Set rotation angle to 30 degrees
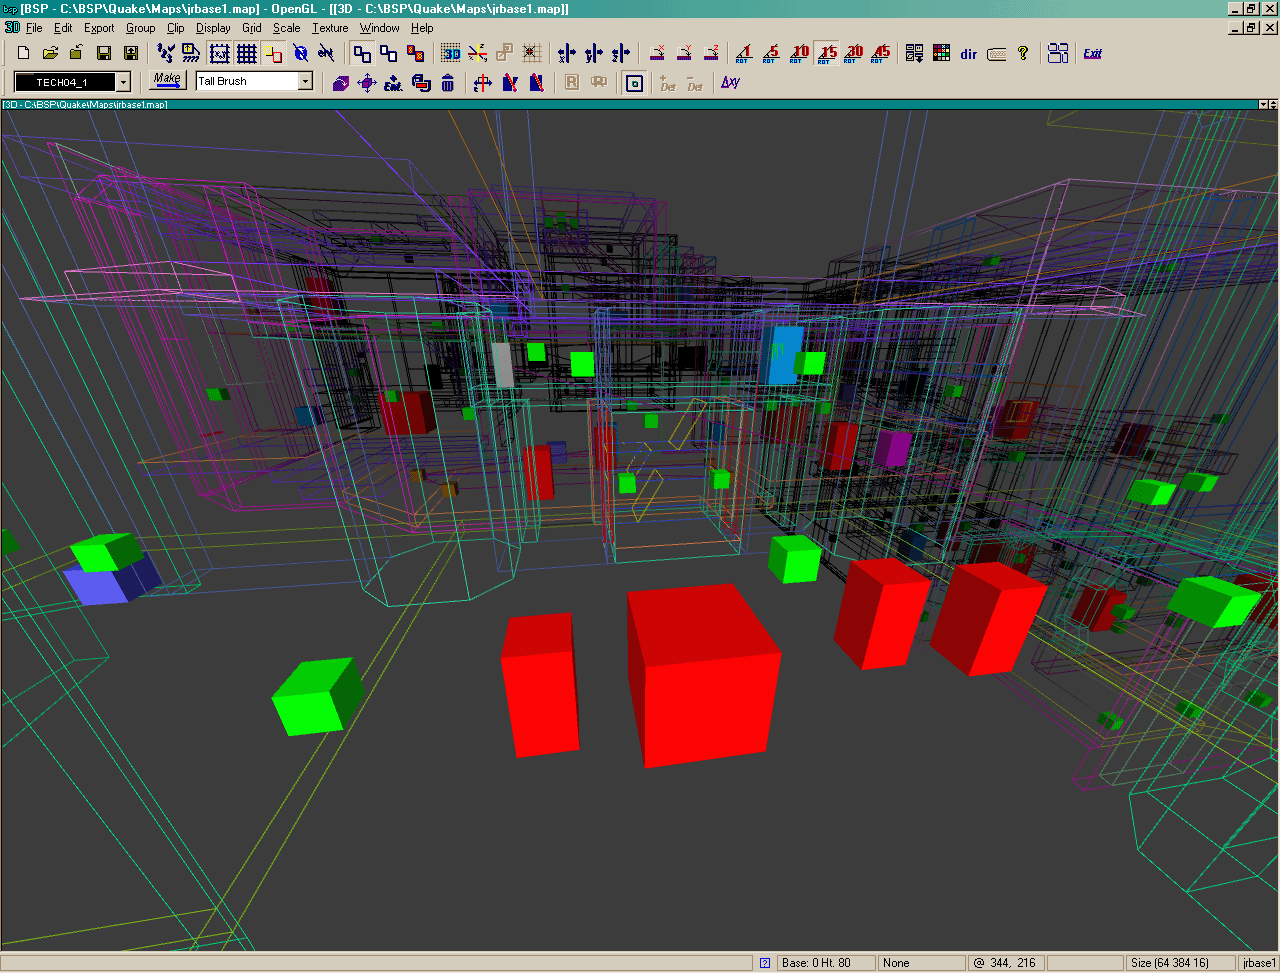Screen dimensions: 1280x973 (853, 53)
